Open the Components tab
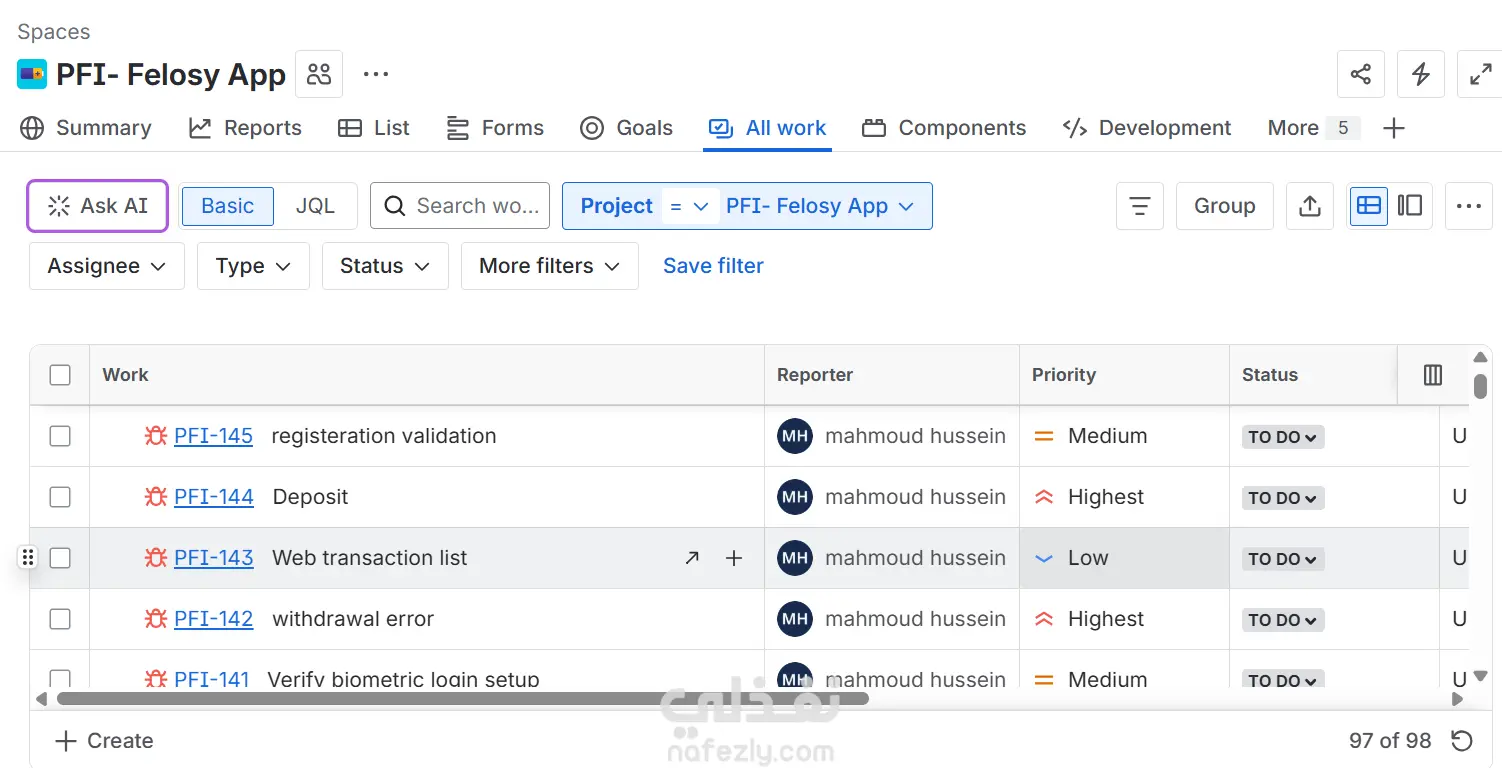 tap(944, 128)
